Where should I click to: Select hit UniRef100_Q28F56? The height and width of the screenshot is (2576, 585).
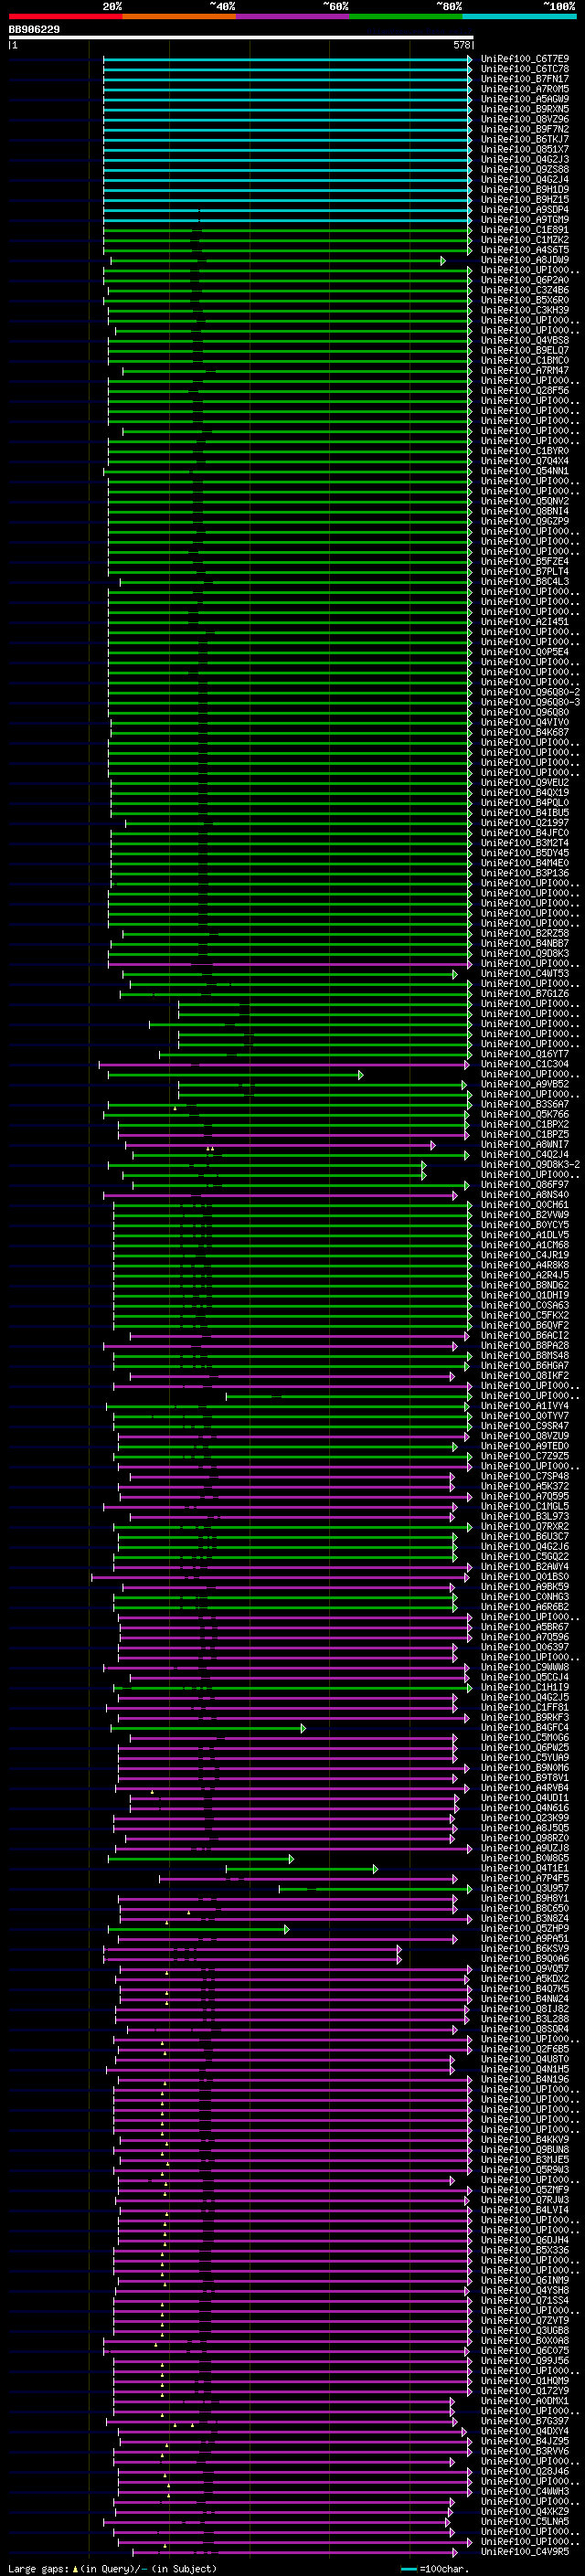tap(525, 391)
